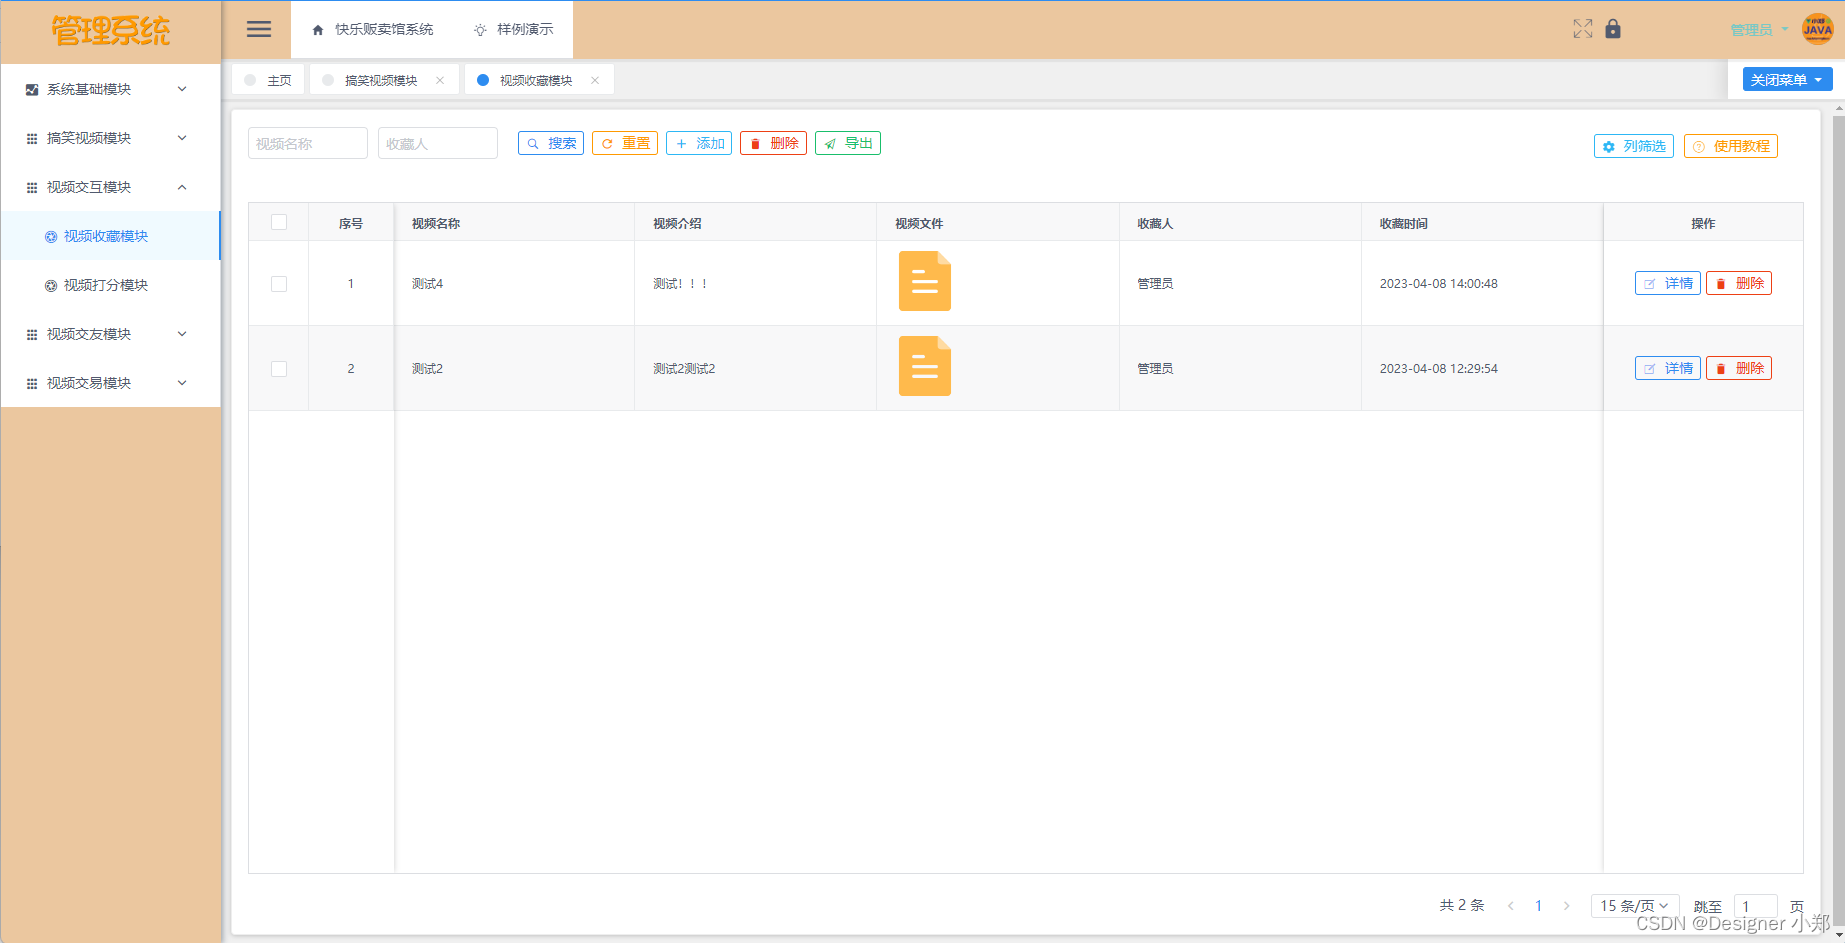The image size is (1845, 943).
Task: Collapse 视频交互模块 menu
Action: 110,187
